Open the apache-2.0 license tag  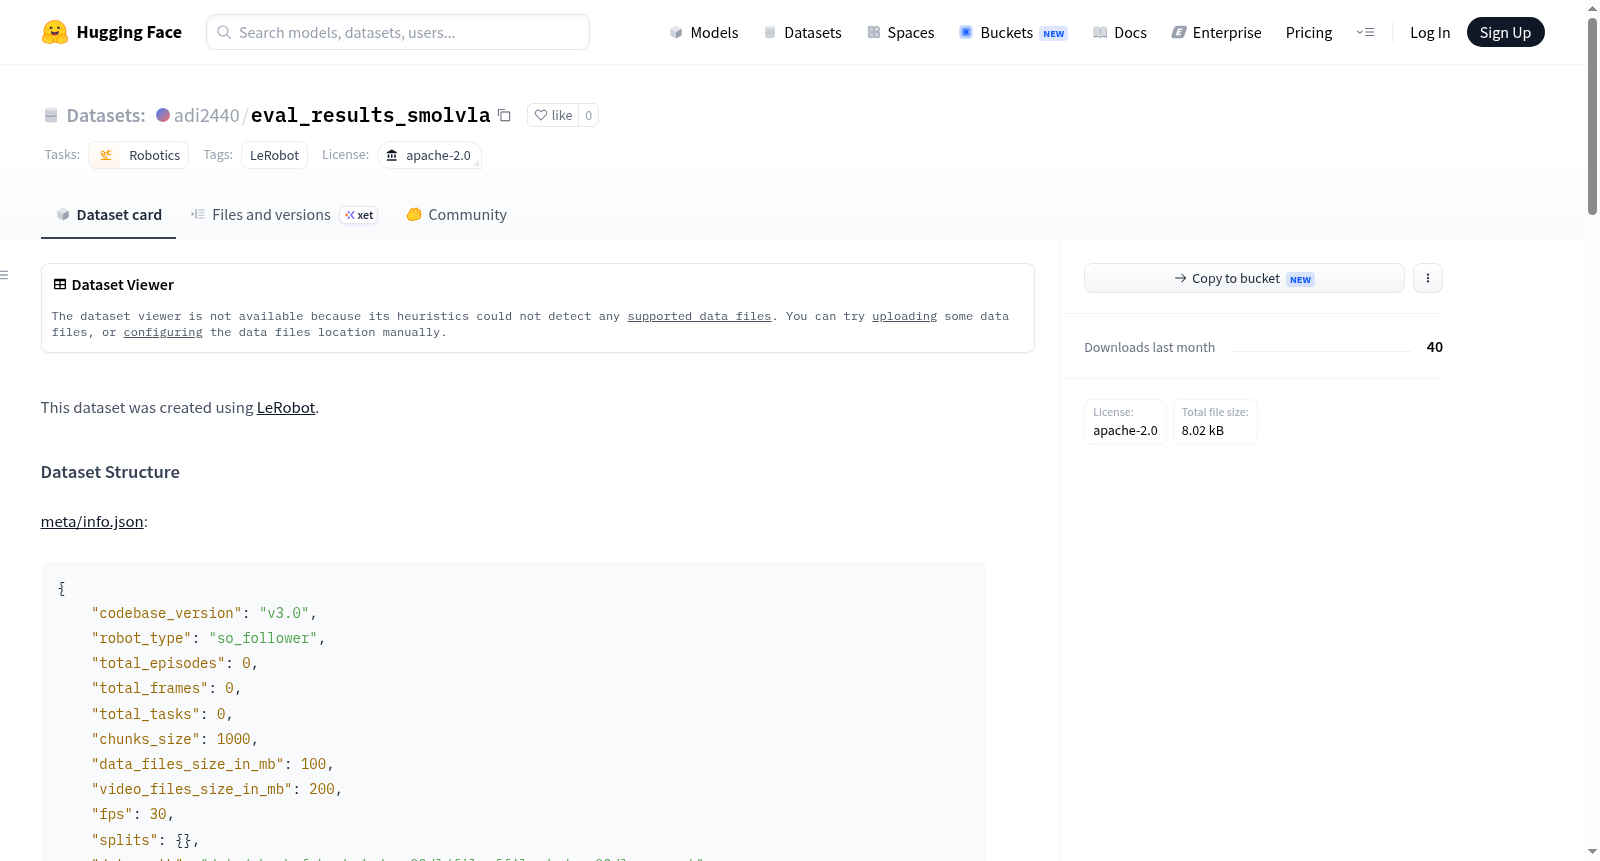click(429, 155)
